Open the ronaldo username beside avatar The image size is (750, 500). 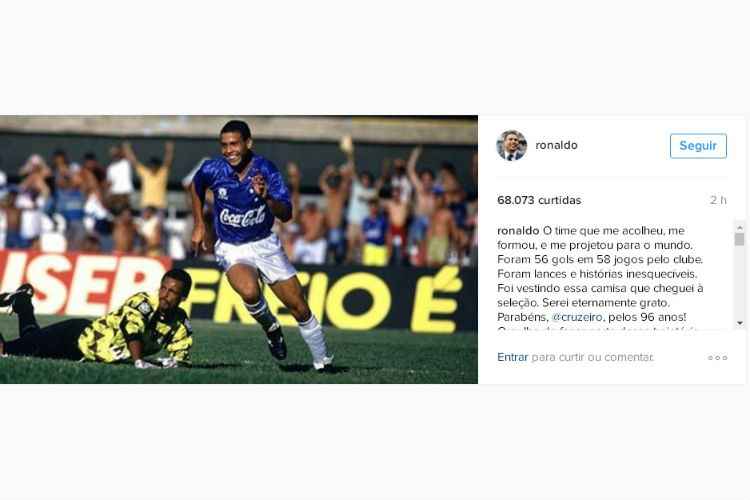(556, 145)
